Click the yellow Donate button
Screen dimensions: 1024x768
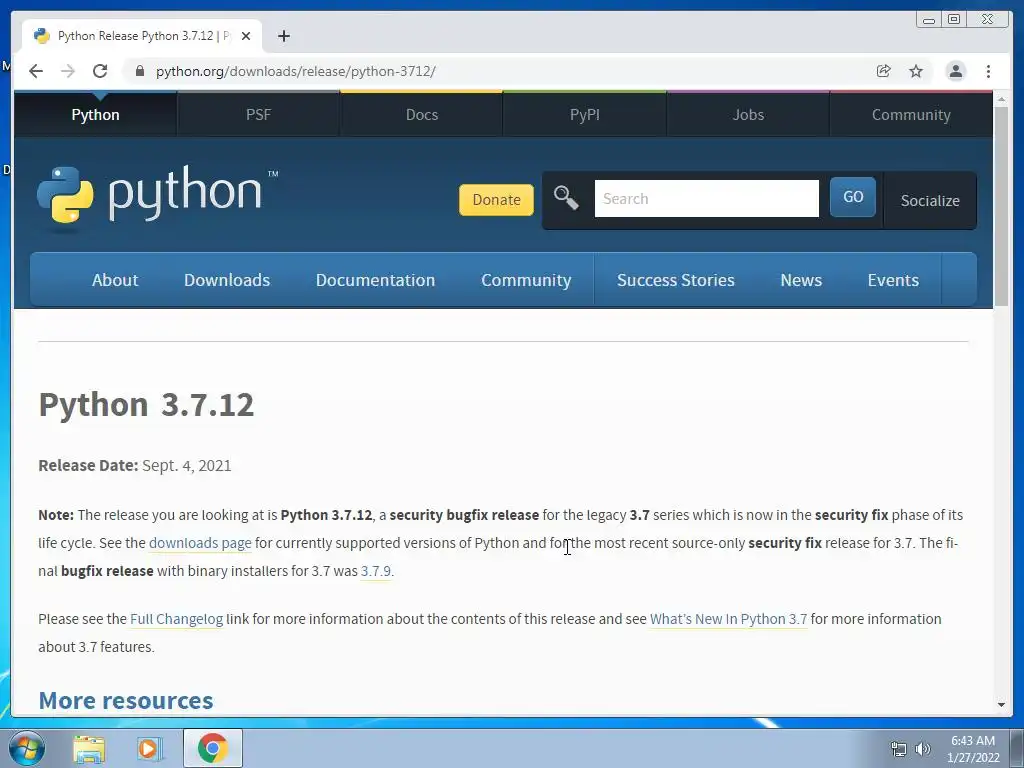pos(496,199)
